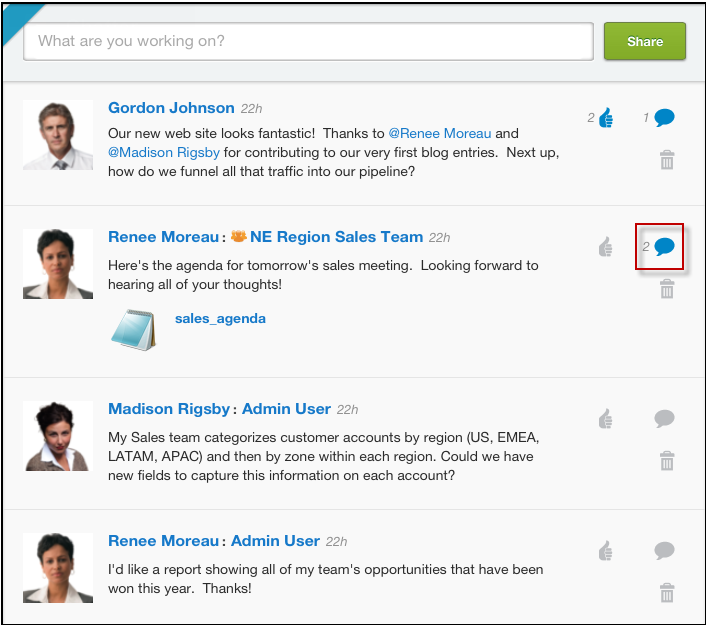The height and width of the screenshot is (625, 706).
Task: Delete the NE Region Sales Team post
Action: click(667, 289)
